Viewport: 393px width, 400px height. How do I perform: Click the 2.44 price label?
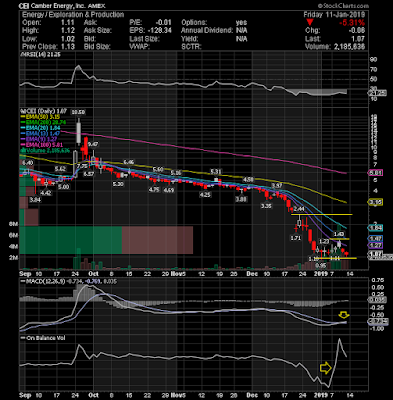point(299,209)
